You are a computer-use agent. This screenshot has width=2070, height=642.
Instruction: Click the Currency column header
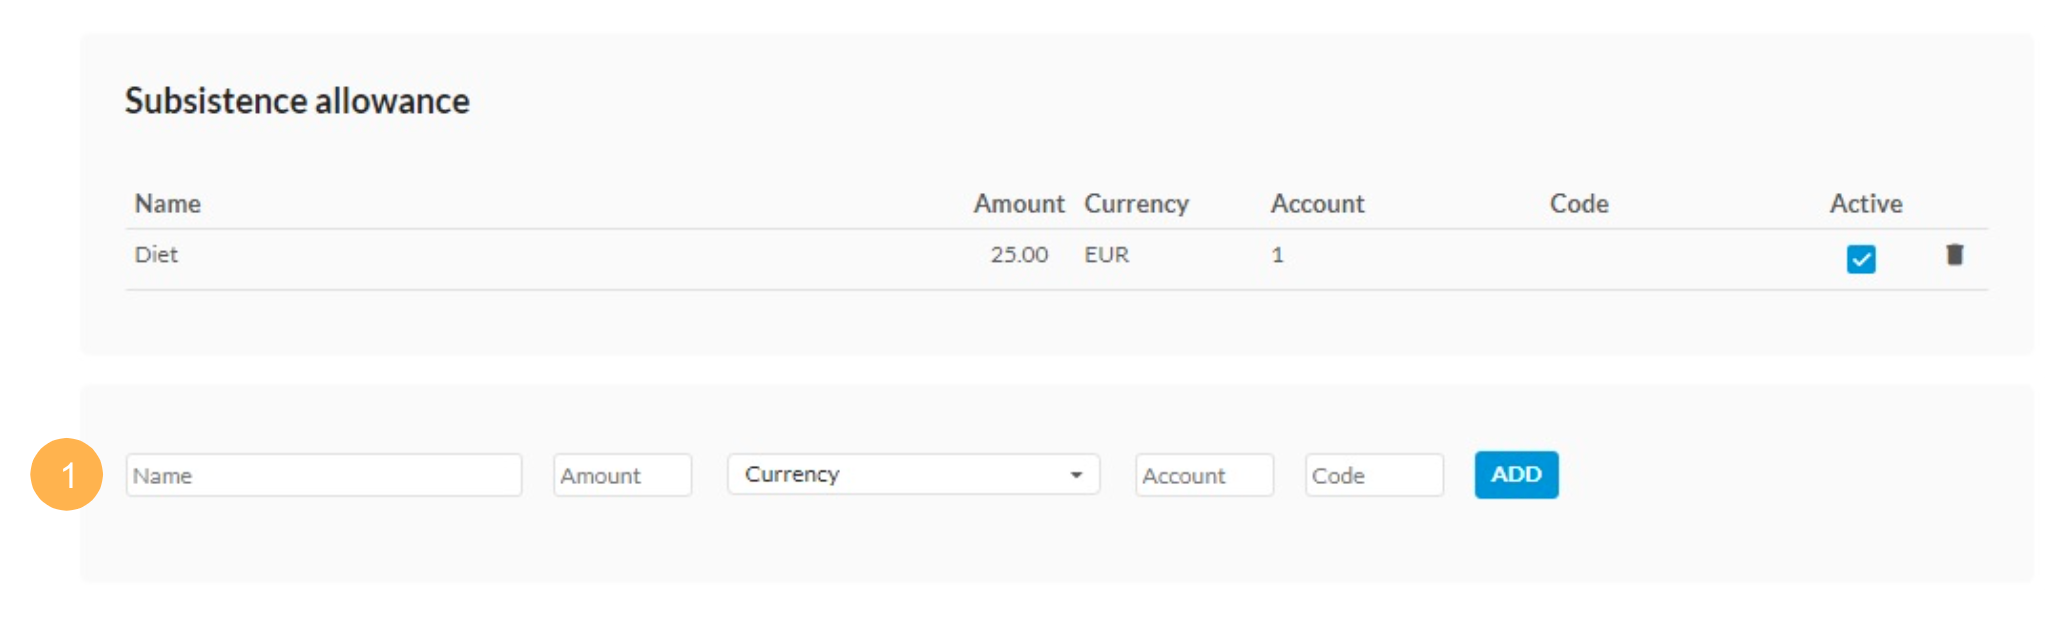tap(1136, 204)
